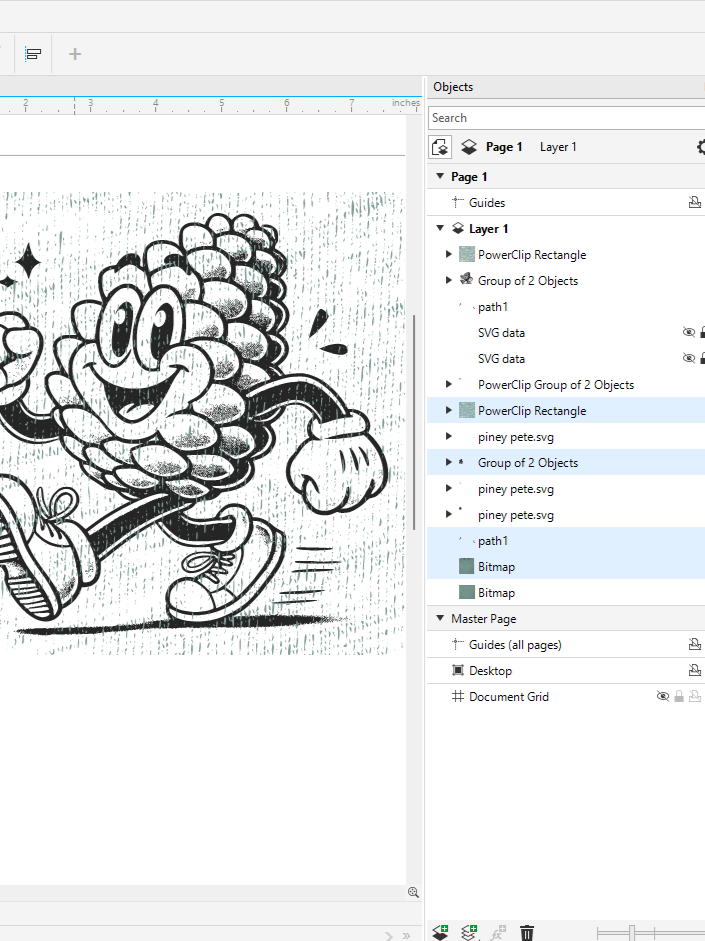705x941 pixels.
Task: Select the Document Grid layer
Action: [x=566, y=696]
